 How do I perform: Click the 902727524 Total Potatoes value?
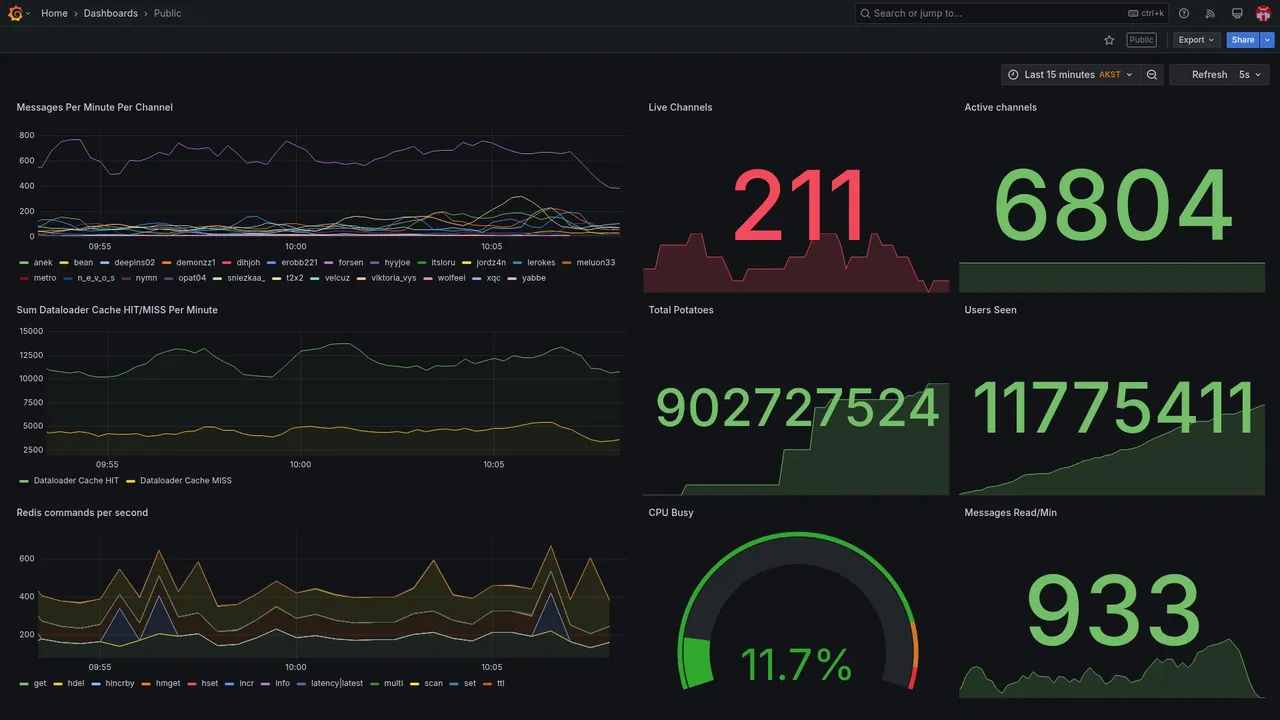point(797,408)
